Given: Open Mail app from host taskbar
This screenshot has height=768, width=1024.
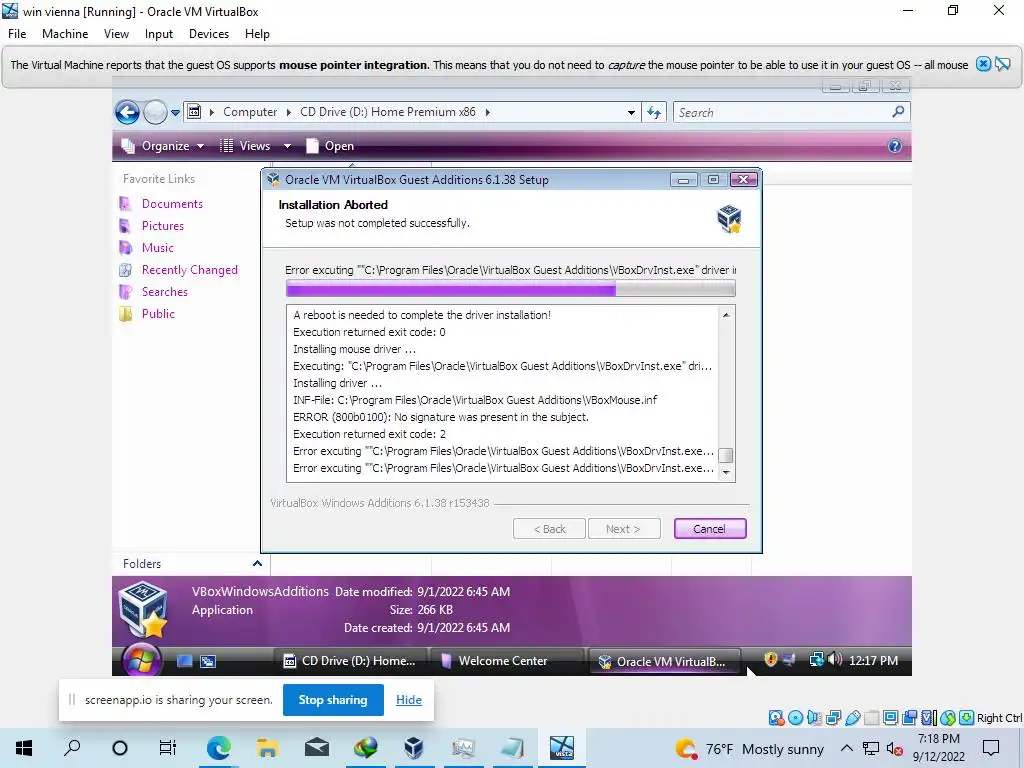Looking at the screenshot, I should click(x=317, y=748).
